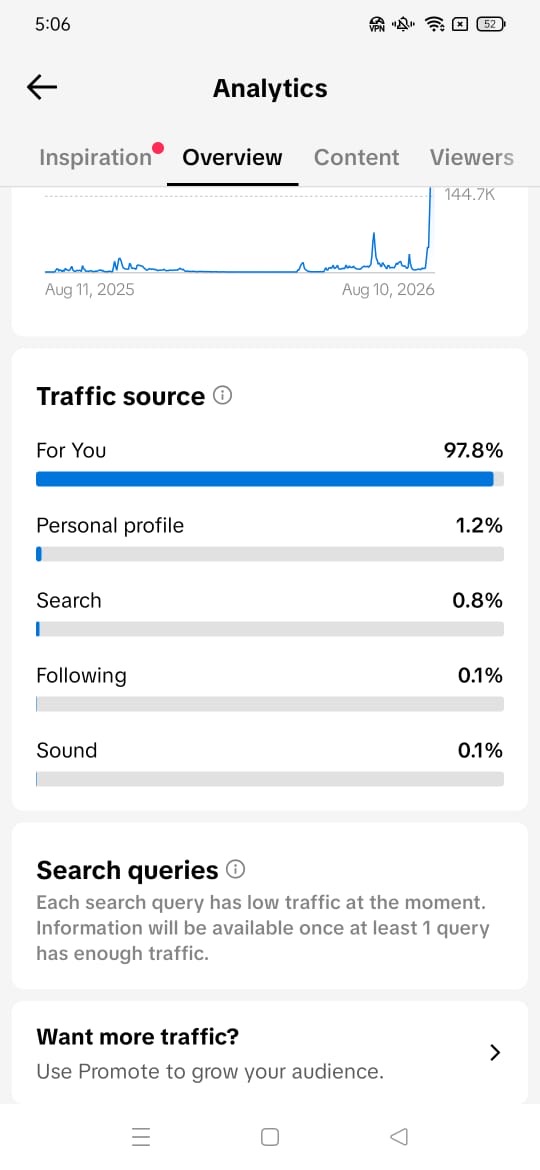Tap Android back triangle icon
The image size is (540, 1170).
399,1136
